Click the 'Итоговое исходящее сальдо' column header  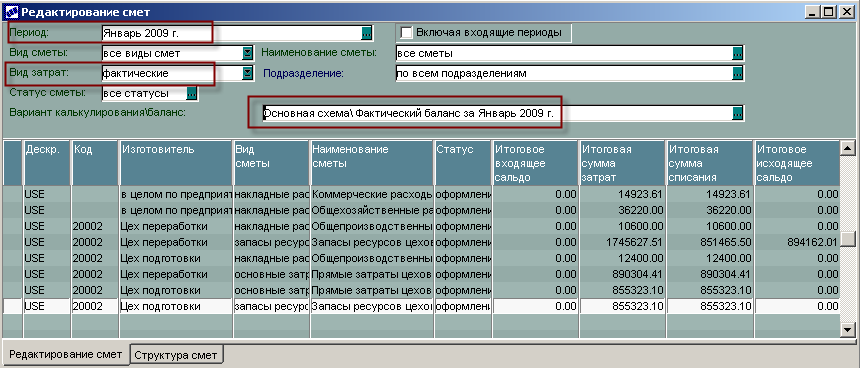coord(797,163)
